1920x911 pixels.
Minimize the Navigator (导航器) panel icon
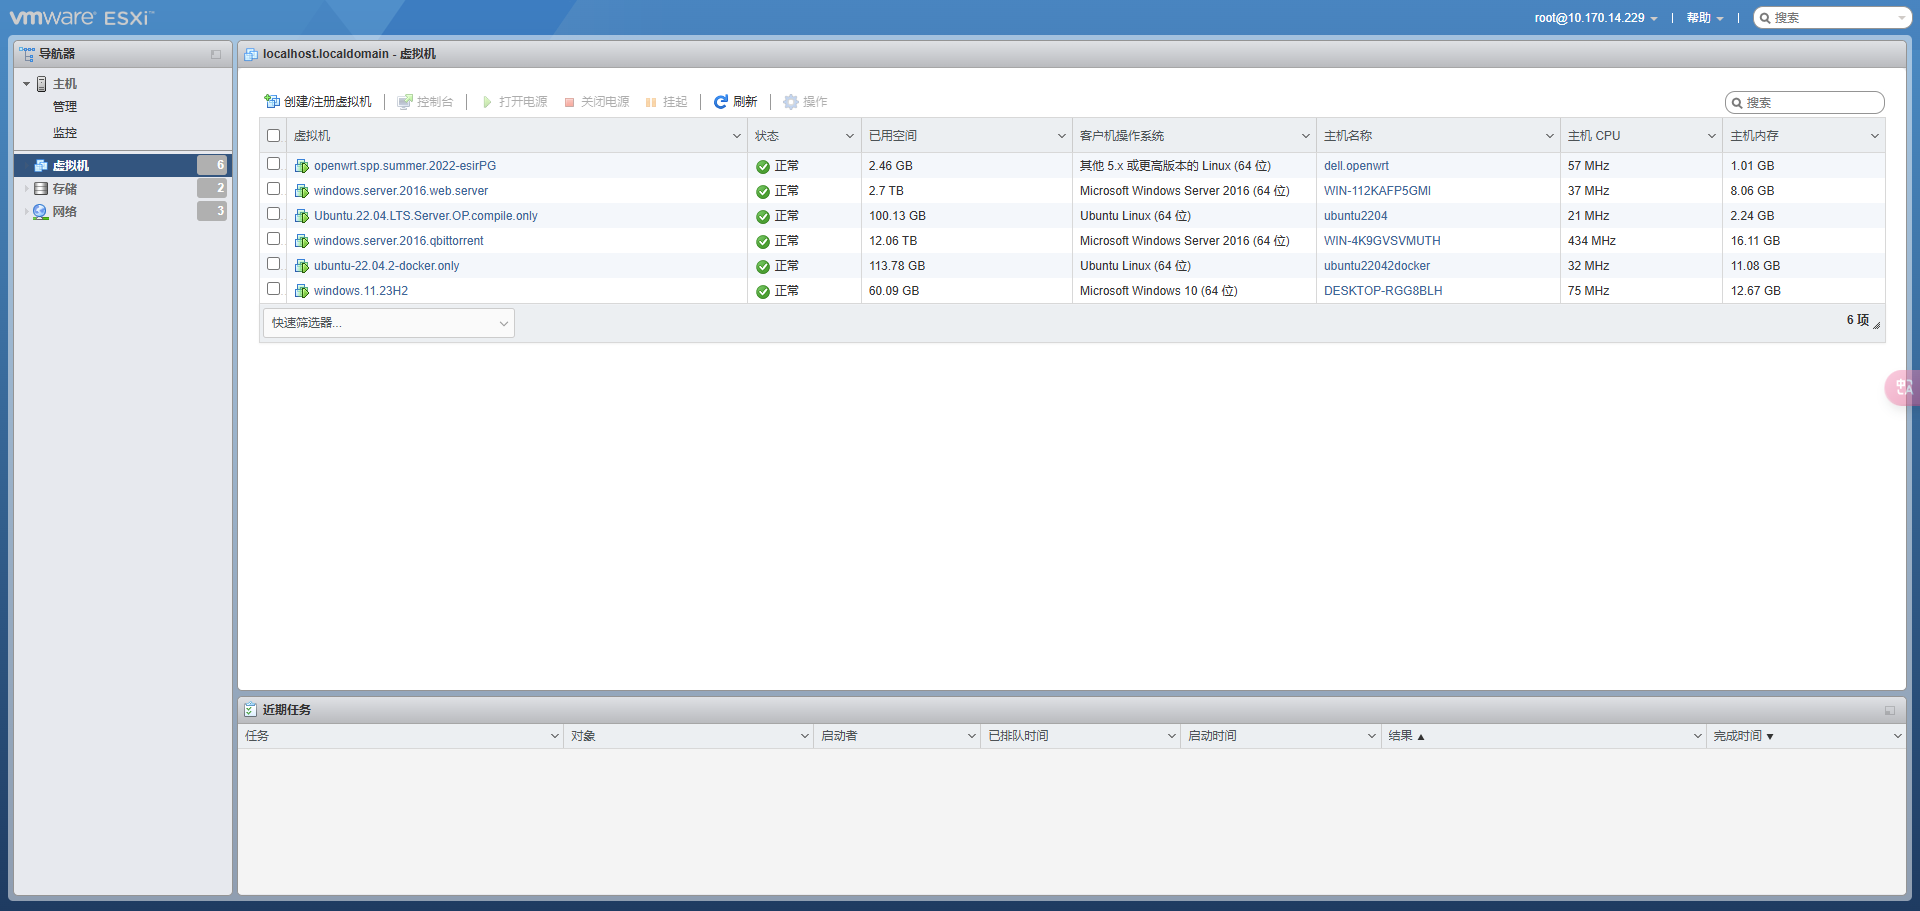[x=216, y=54]
